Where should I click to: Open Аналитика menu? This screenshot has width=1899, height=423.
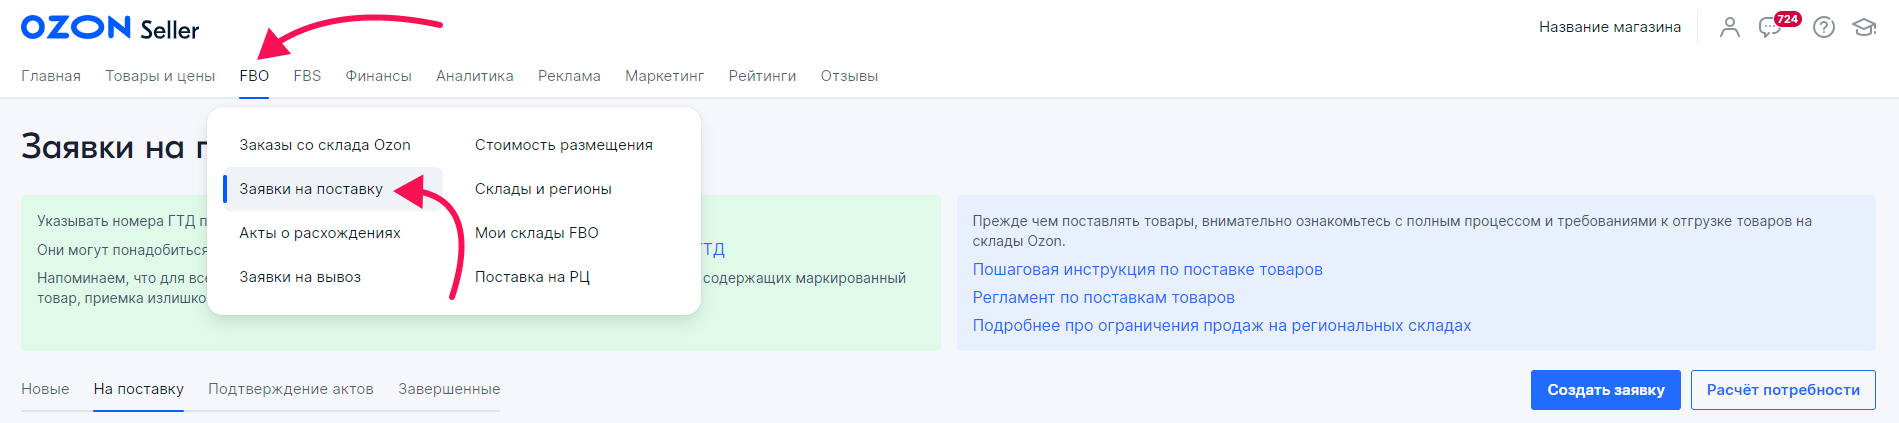pos(475,76)
